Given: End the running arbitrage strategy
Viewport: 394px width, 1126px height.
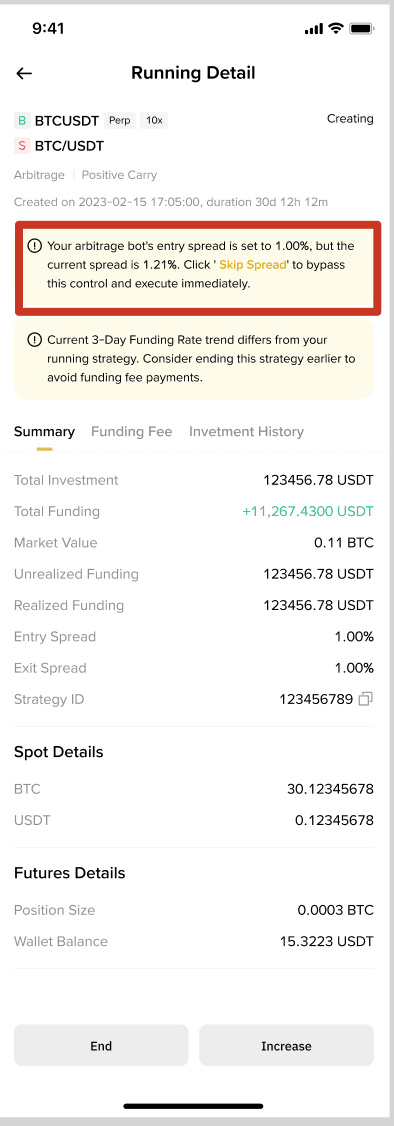Looking at the screenshot, I should (x=101, y=1046).
